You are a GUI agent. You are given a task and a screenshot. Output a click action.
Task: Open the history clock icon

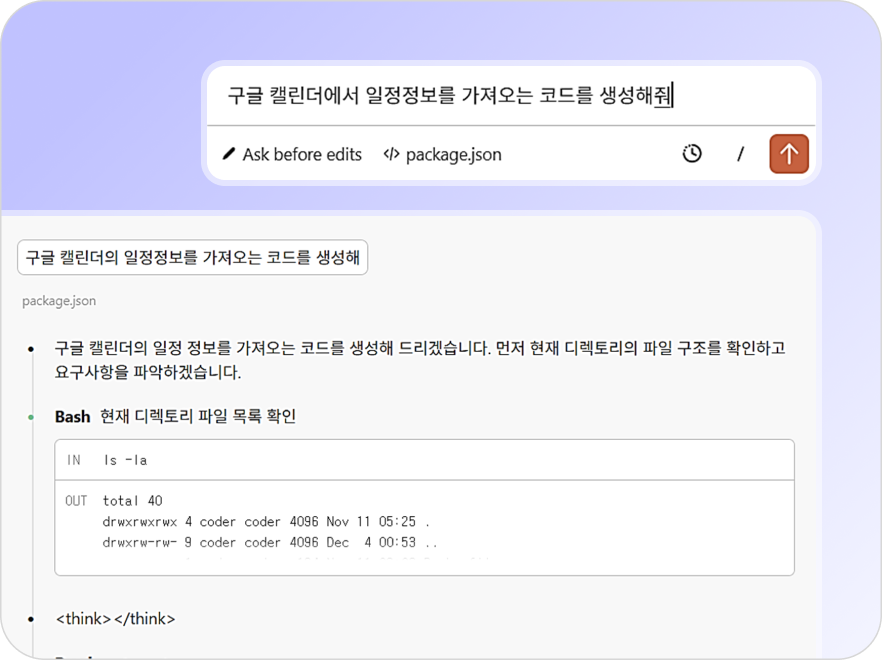pyautogui.click(x=692, y=154)
